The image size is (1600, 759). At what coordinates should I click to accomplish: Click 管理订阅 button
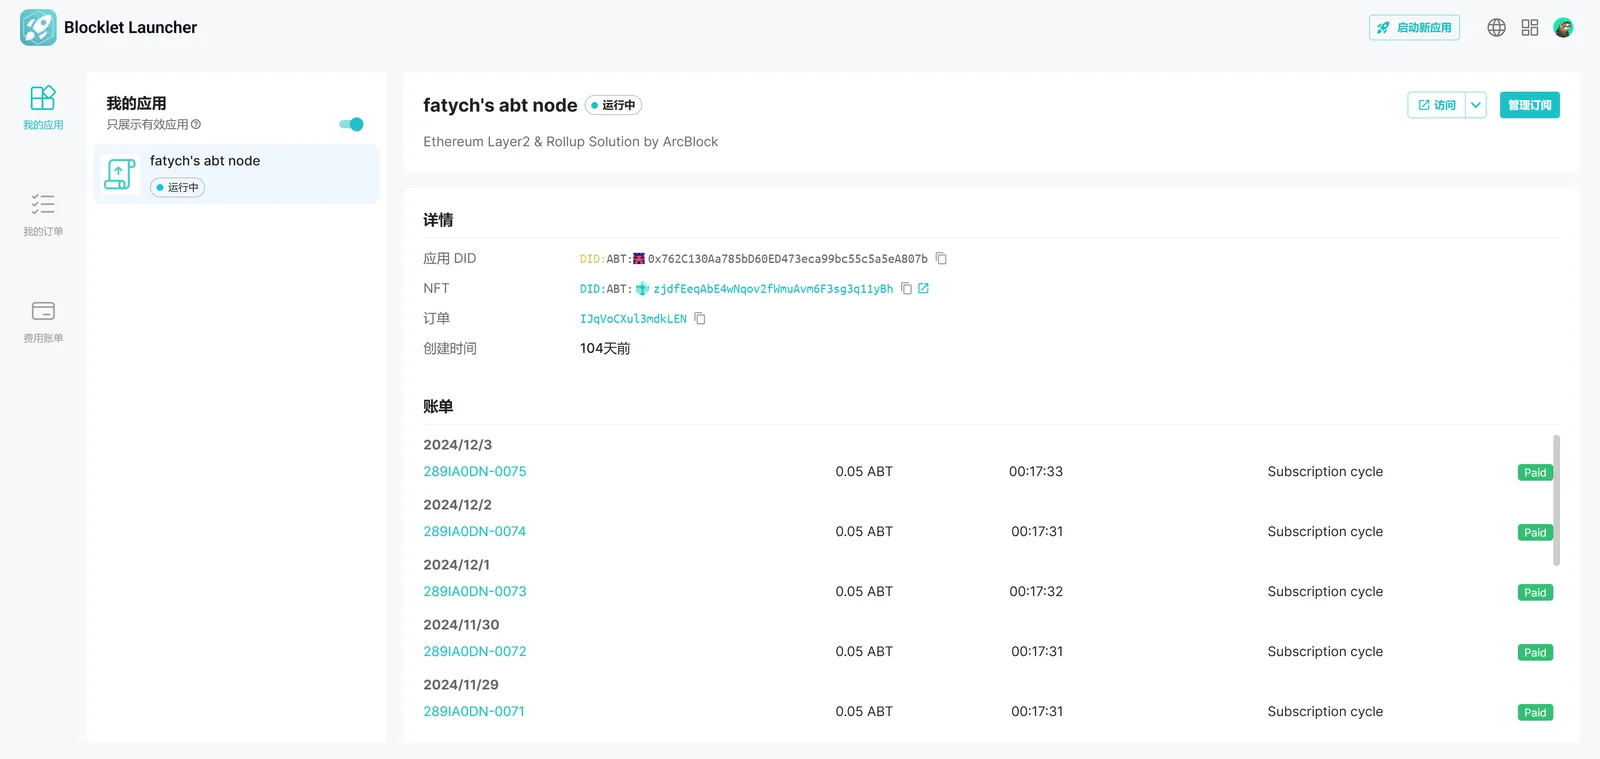click(1530, 105)
